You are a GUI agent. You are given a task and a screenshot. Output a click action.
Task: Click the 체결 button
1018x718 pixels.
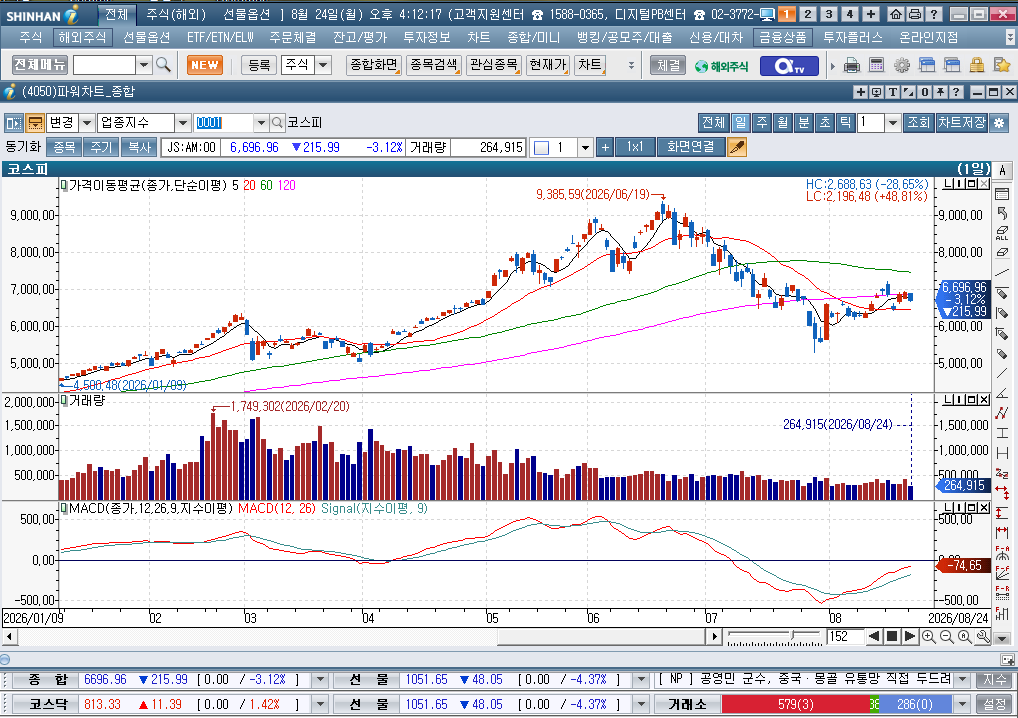pyautogui.click(x=667, y=65)
